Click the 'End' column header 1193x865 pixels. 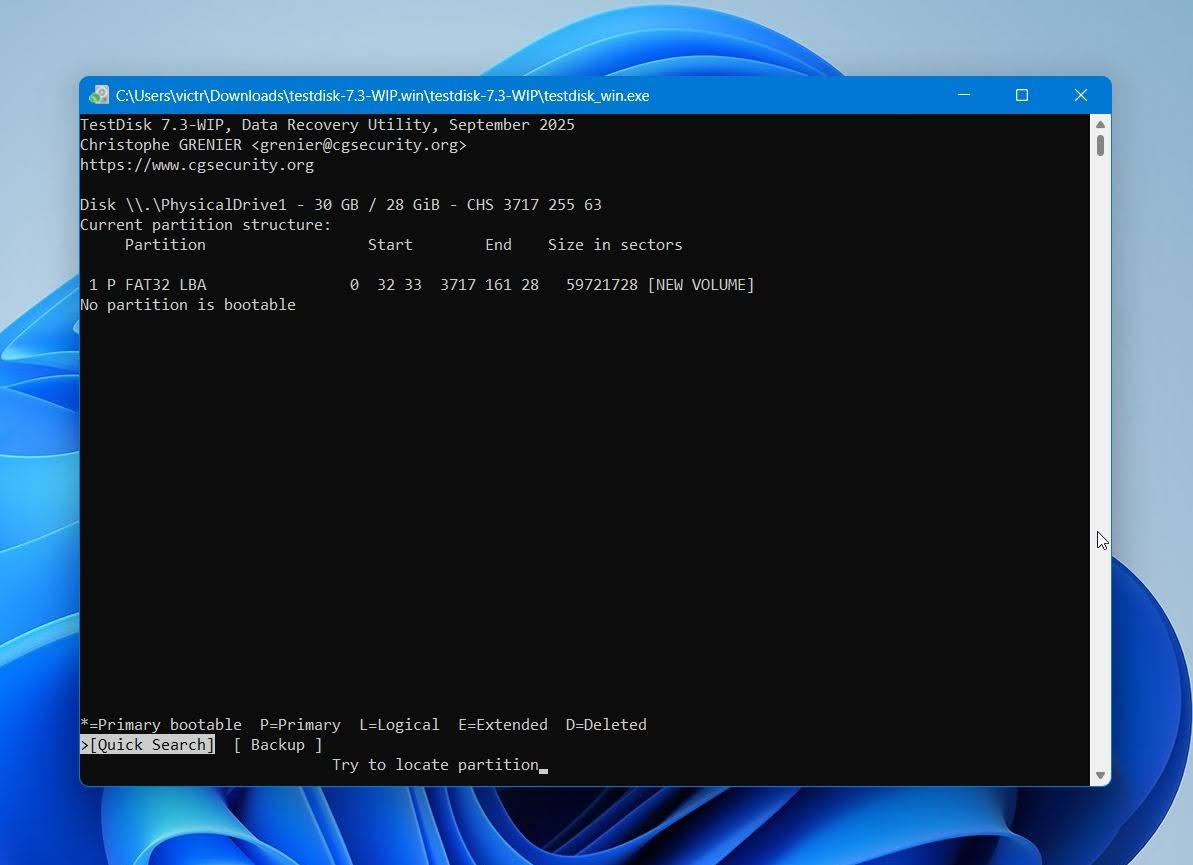click(x=498, y=245)
